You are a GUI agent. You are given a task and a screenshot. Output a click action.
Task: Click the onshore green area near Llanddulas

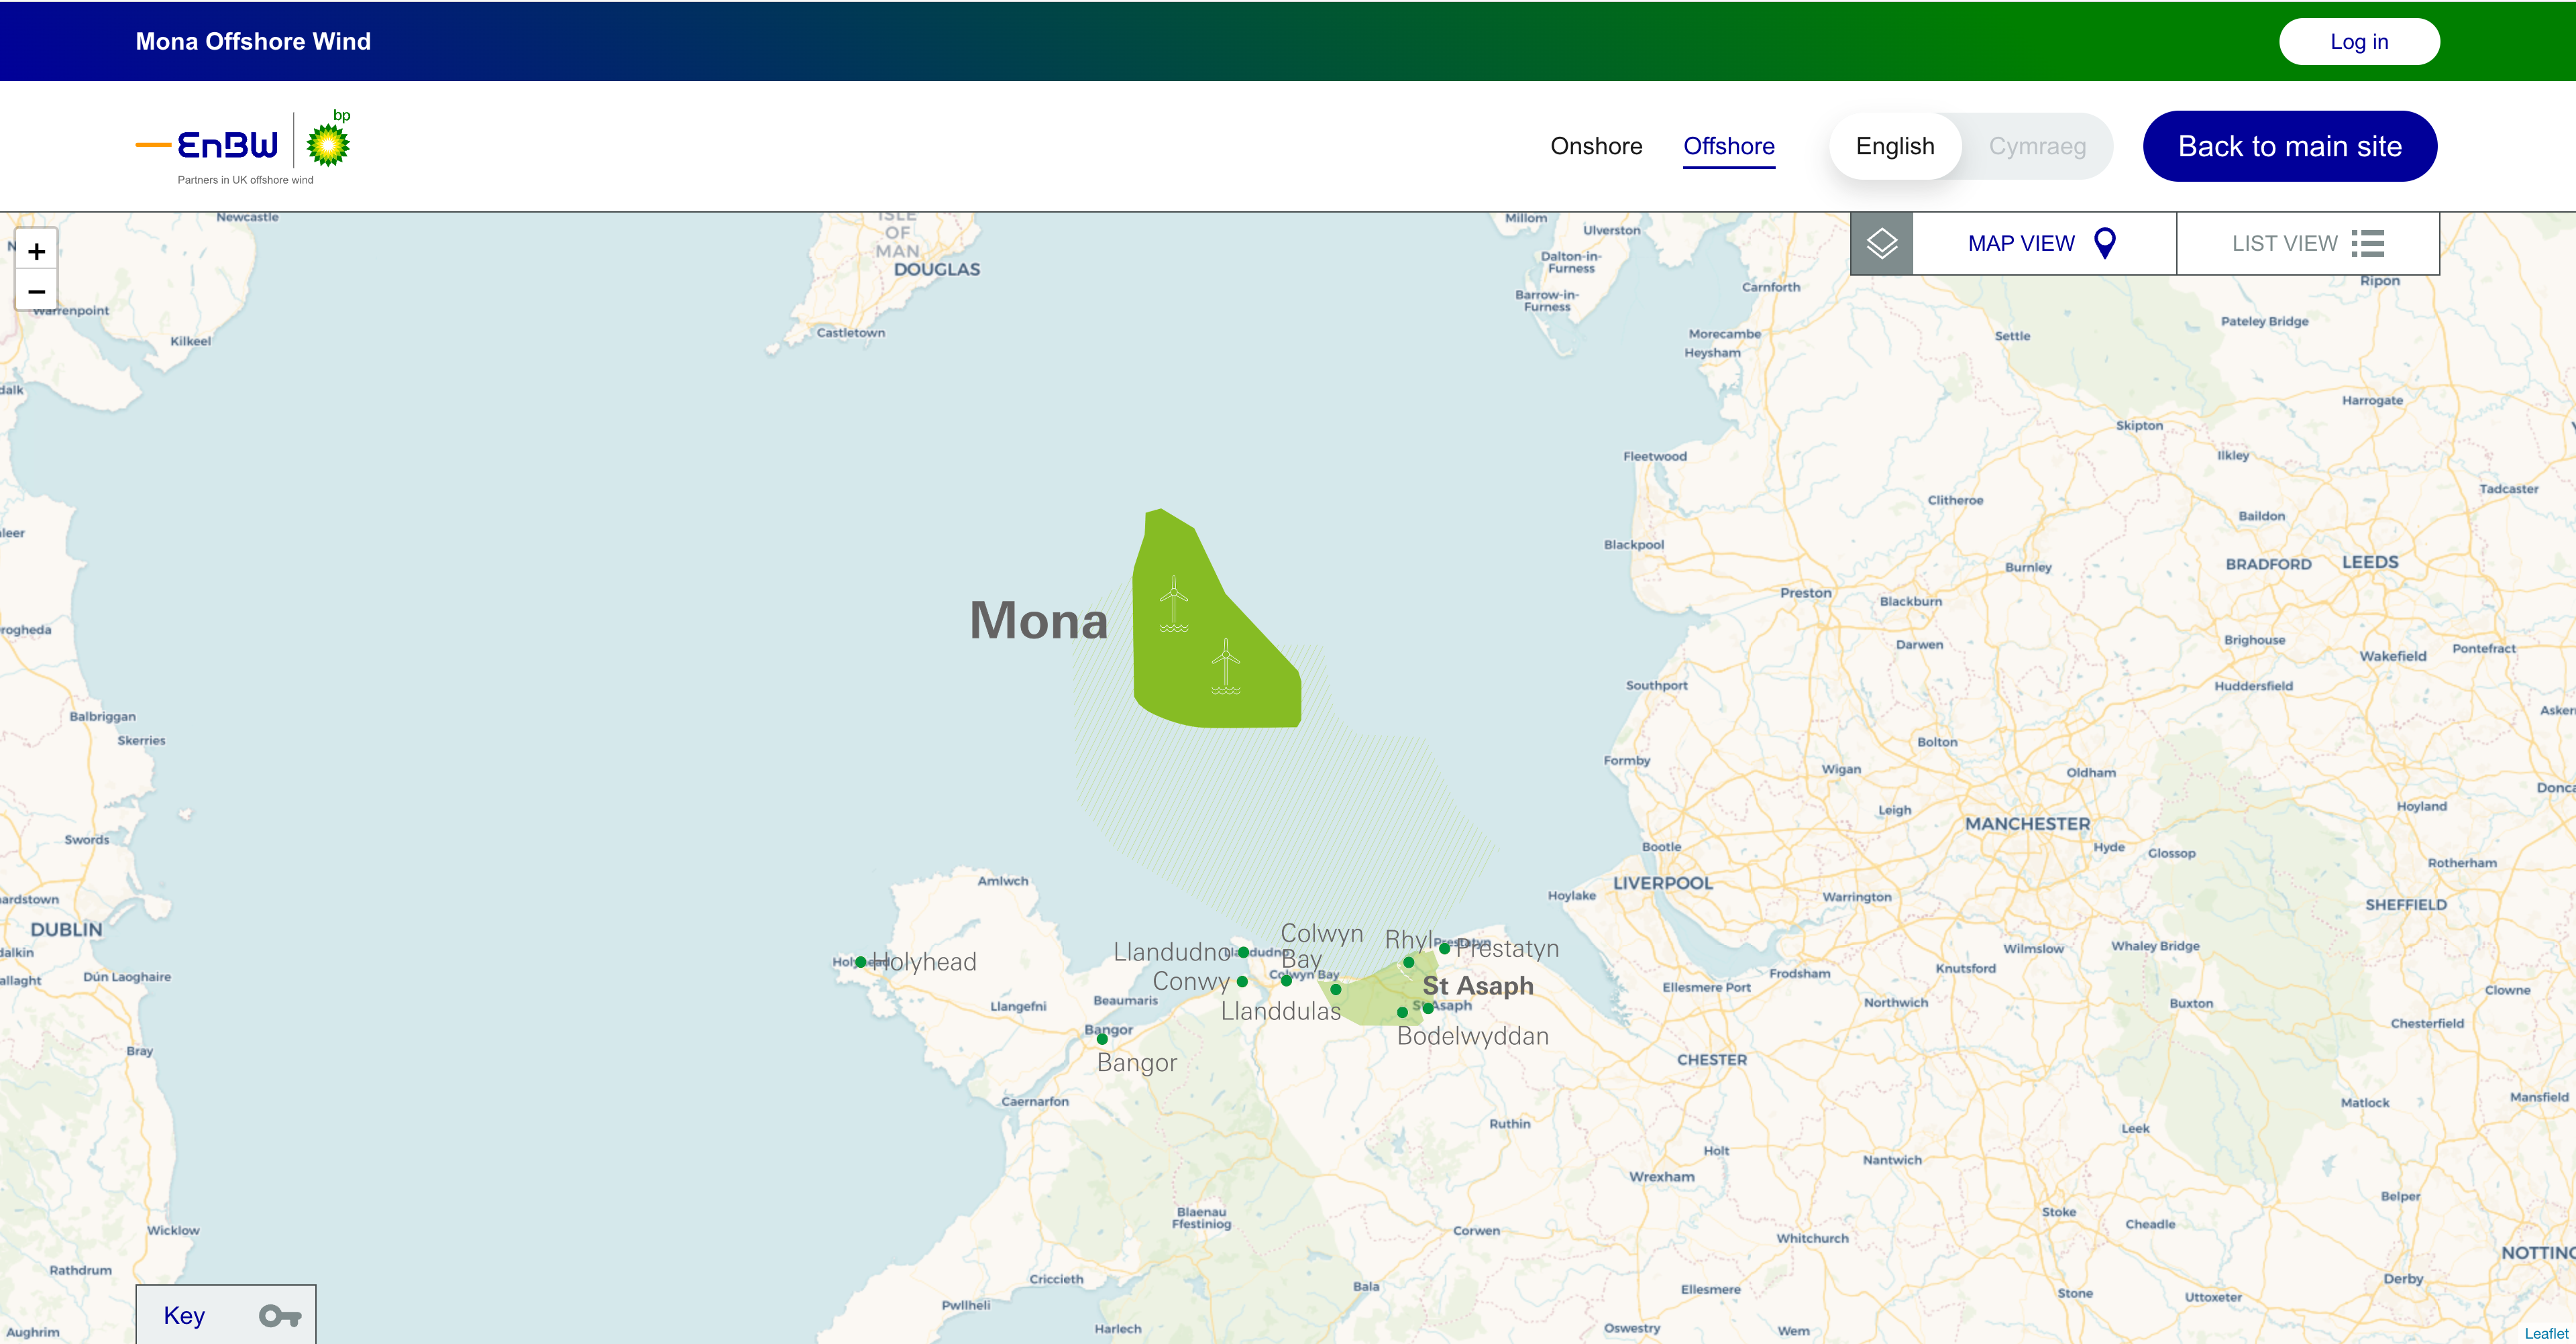click(x=1375, y=1000)
